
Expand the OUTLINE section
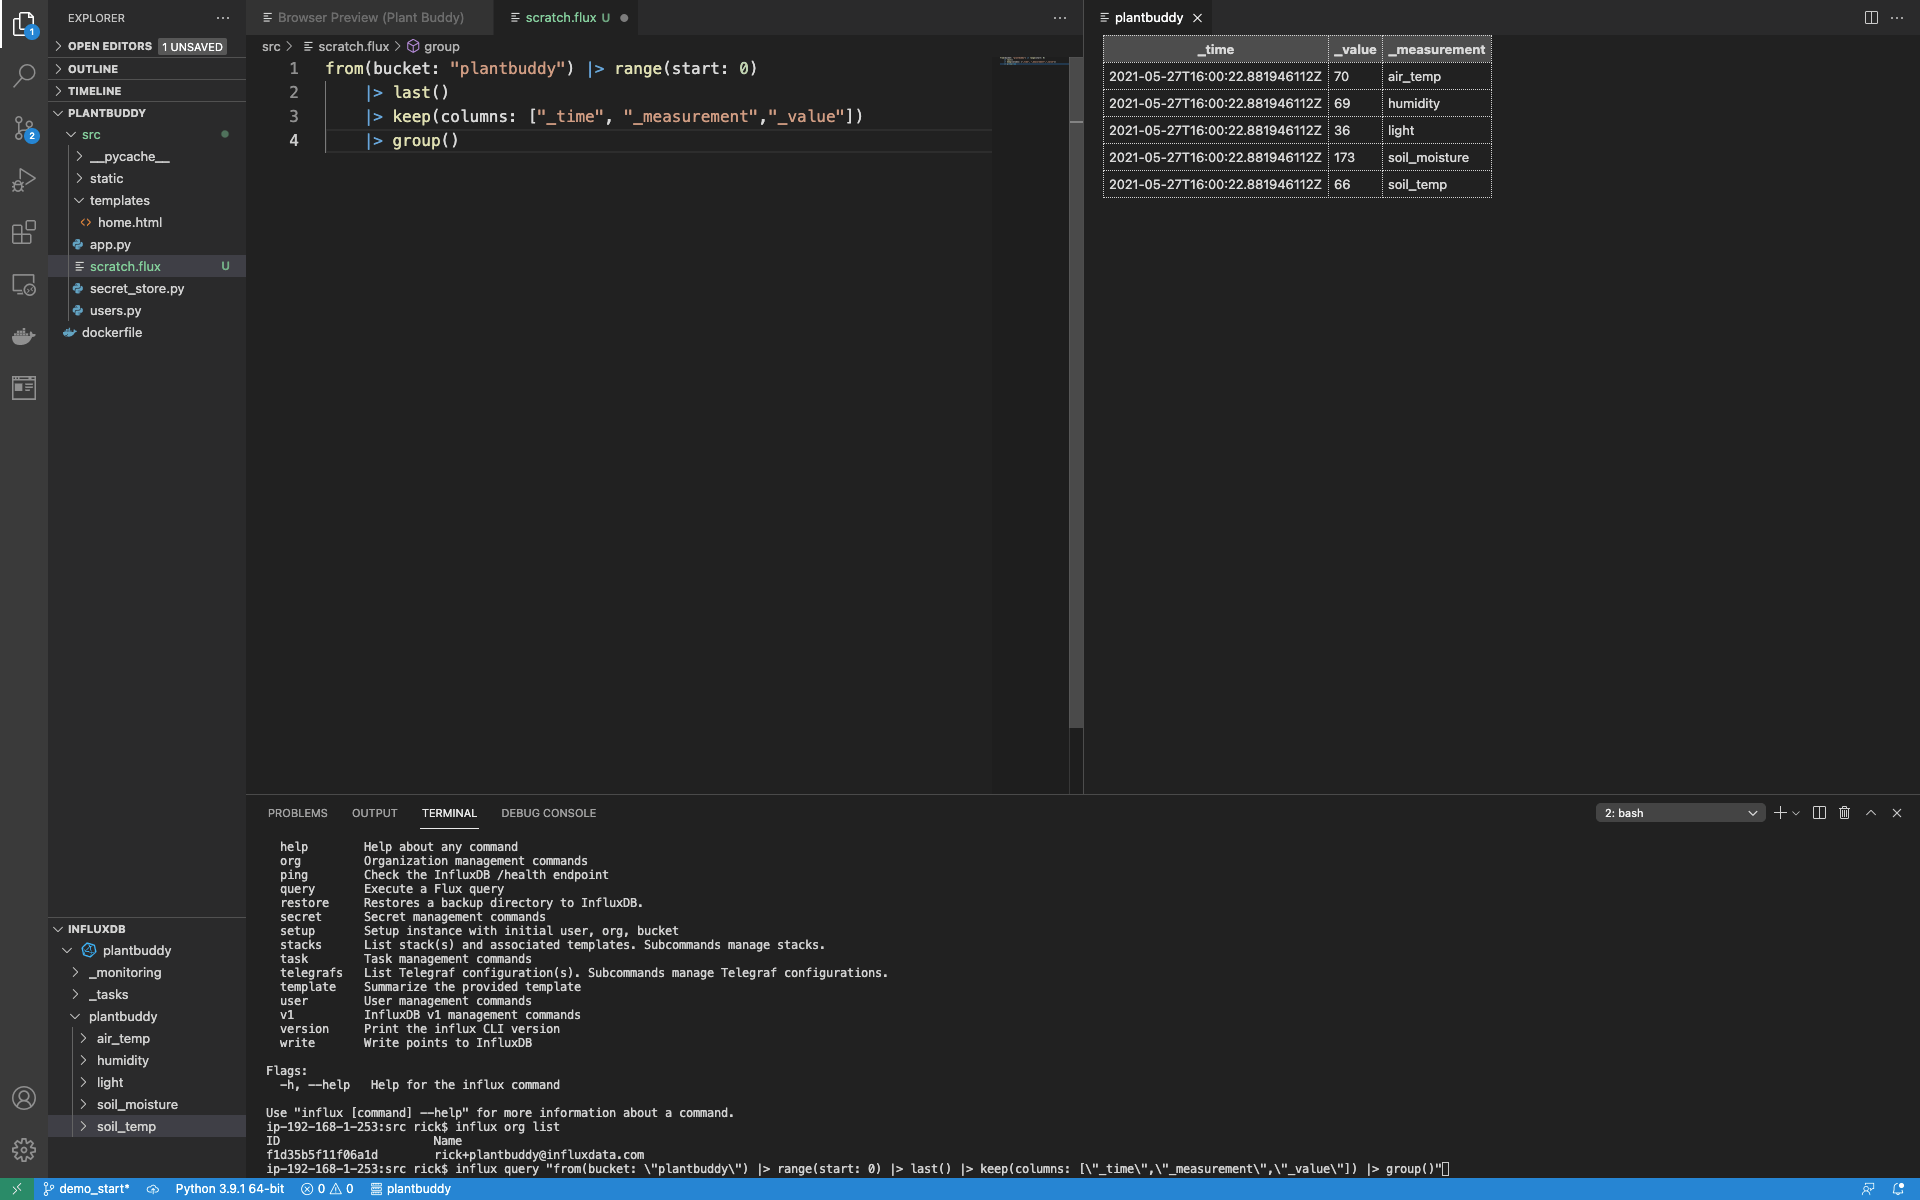pos(93,69)
